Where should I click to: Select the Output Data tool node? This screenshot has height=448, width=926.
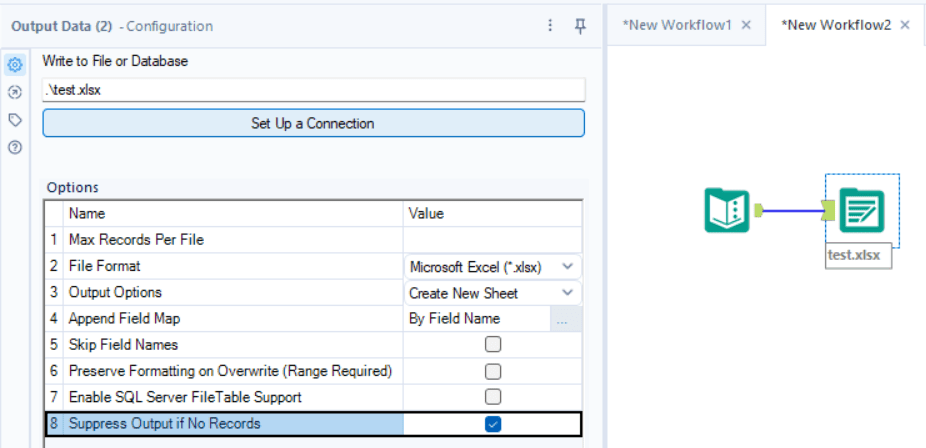(861, 210)
